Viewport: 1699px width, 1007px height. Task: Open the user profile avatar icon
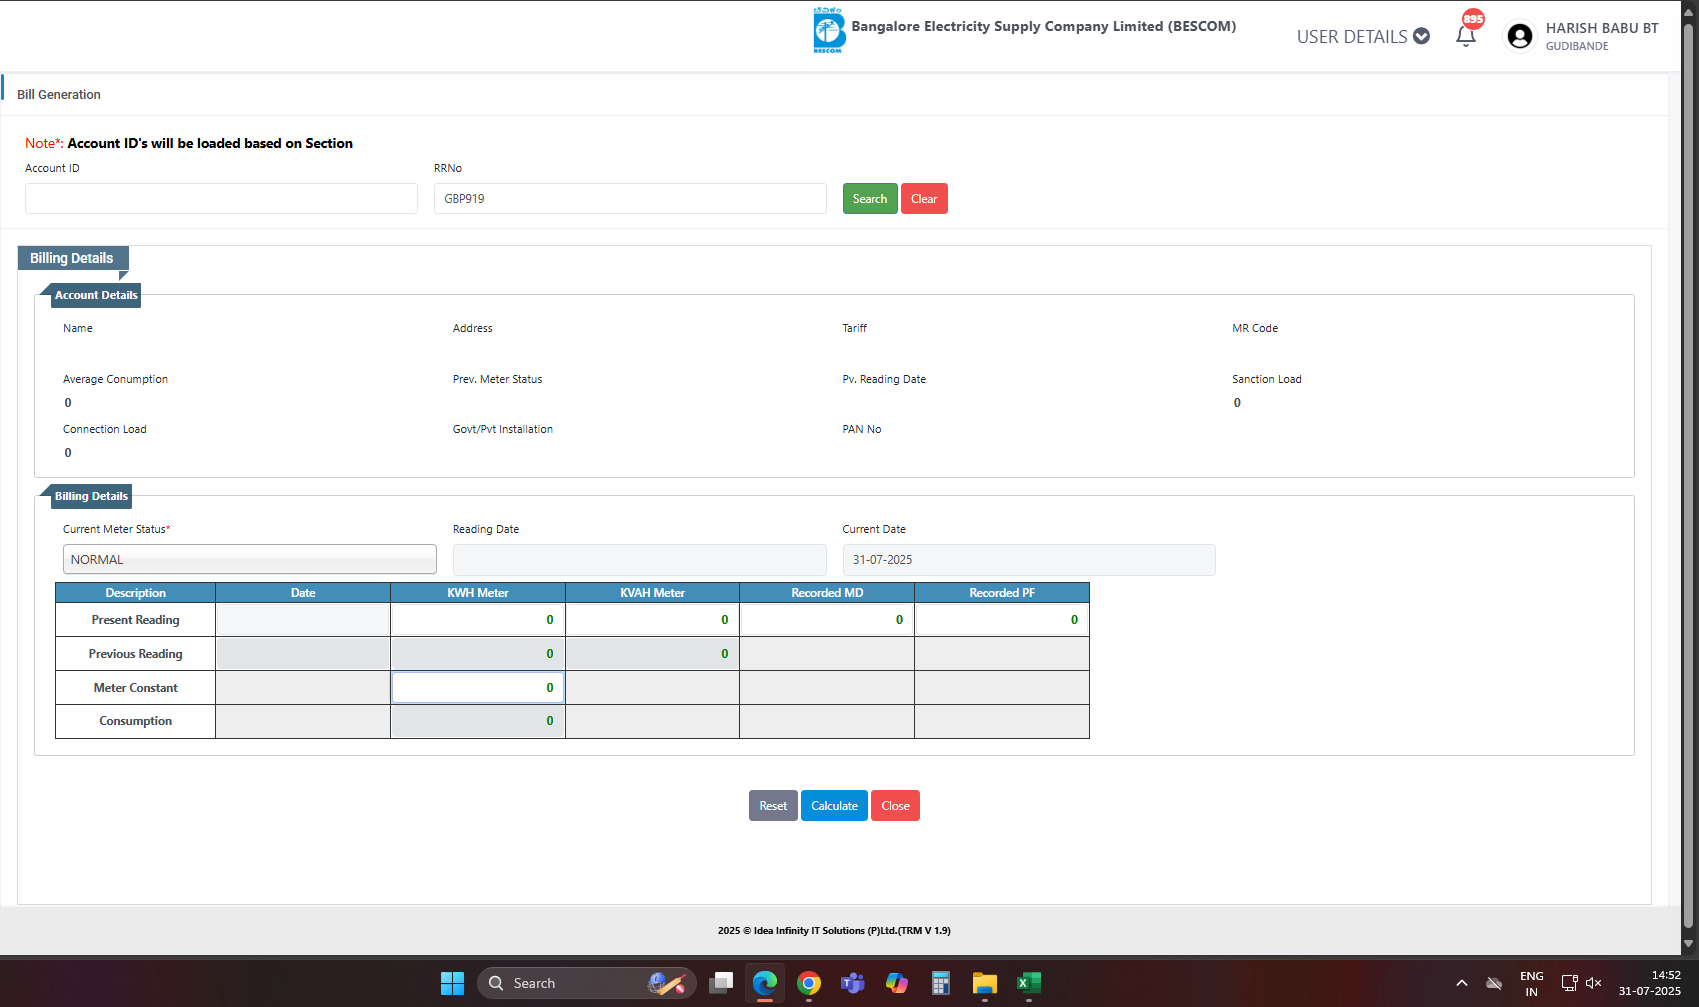[1519, 37]
